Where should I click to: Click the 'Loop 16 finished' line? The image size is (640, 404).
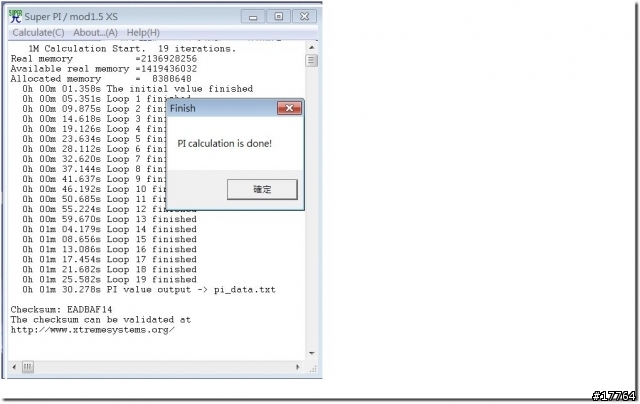pyautogui.click(x=109, y=249)
